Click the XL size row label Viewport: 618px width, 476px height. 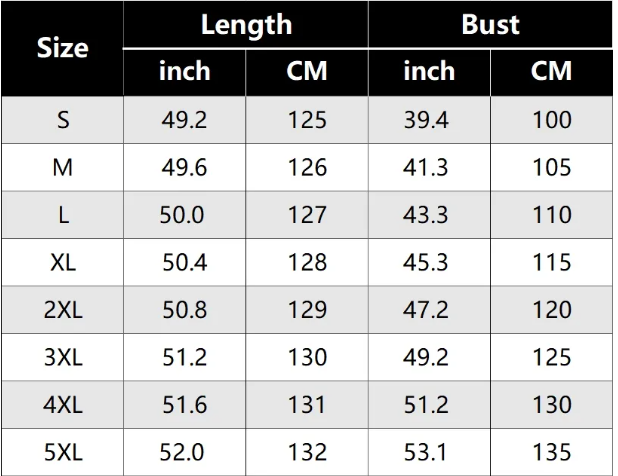tap(63, 262)
